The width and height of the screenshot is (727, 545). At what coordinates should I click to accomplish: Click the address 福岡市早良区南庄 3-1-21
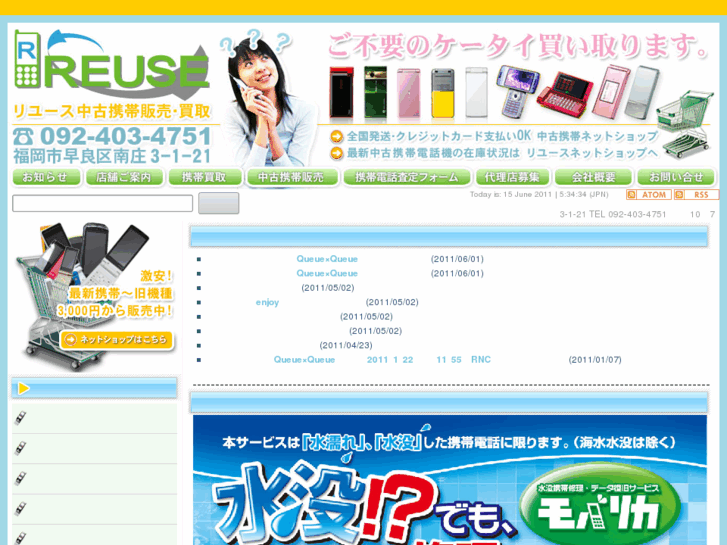pos(112,156)
